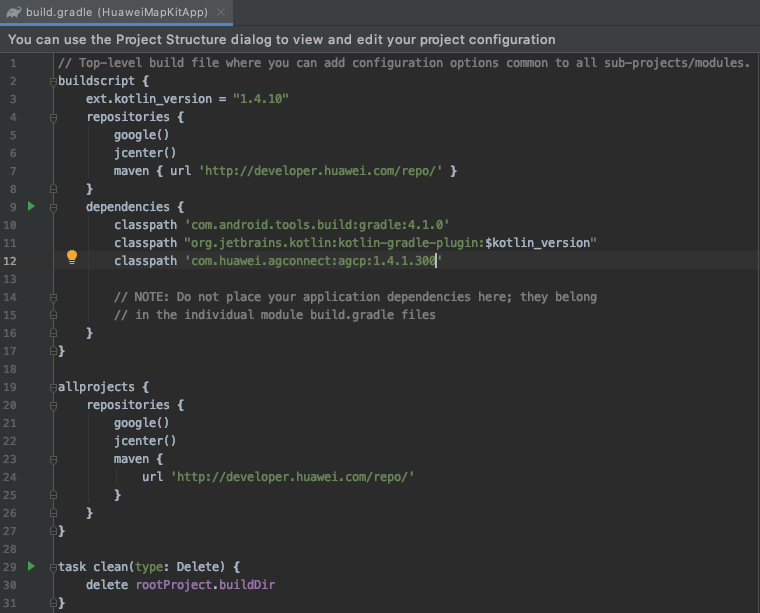The width and height of the screenshot is (760, 613).
Task: Collapse the buildscript block fold marker
Action: click(53, 81)
